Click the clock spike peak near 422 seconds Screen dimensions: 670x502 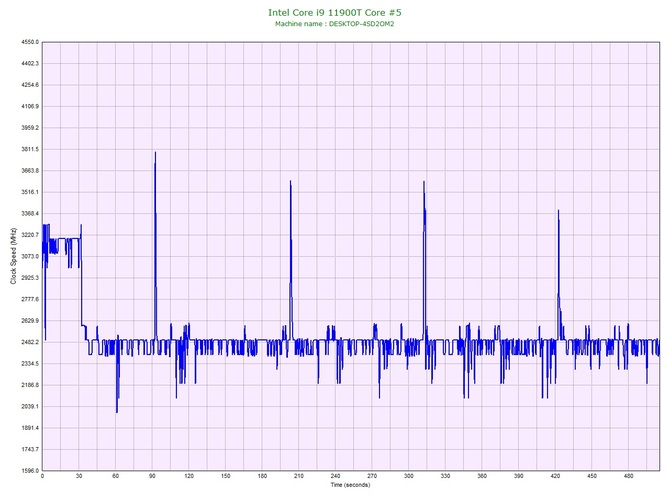coord(558,212)
